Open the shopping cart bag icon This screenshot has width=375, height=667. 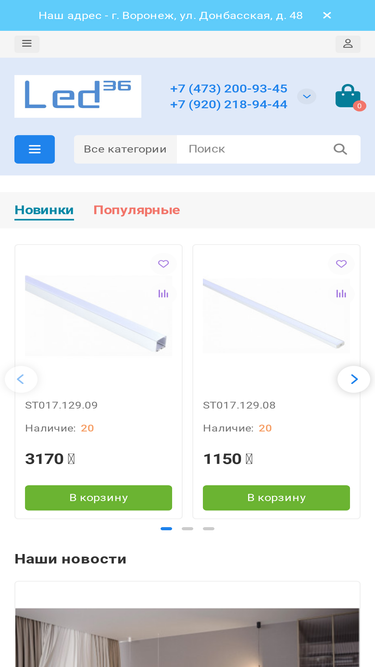(x=349, y=97)
